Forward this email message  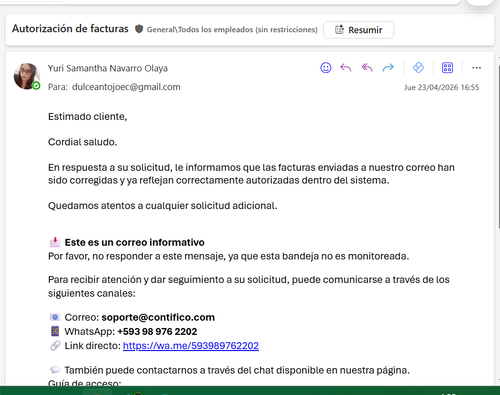(x=388, y=68)
